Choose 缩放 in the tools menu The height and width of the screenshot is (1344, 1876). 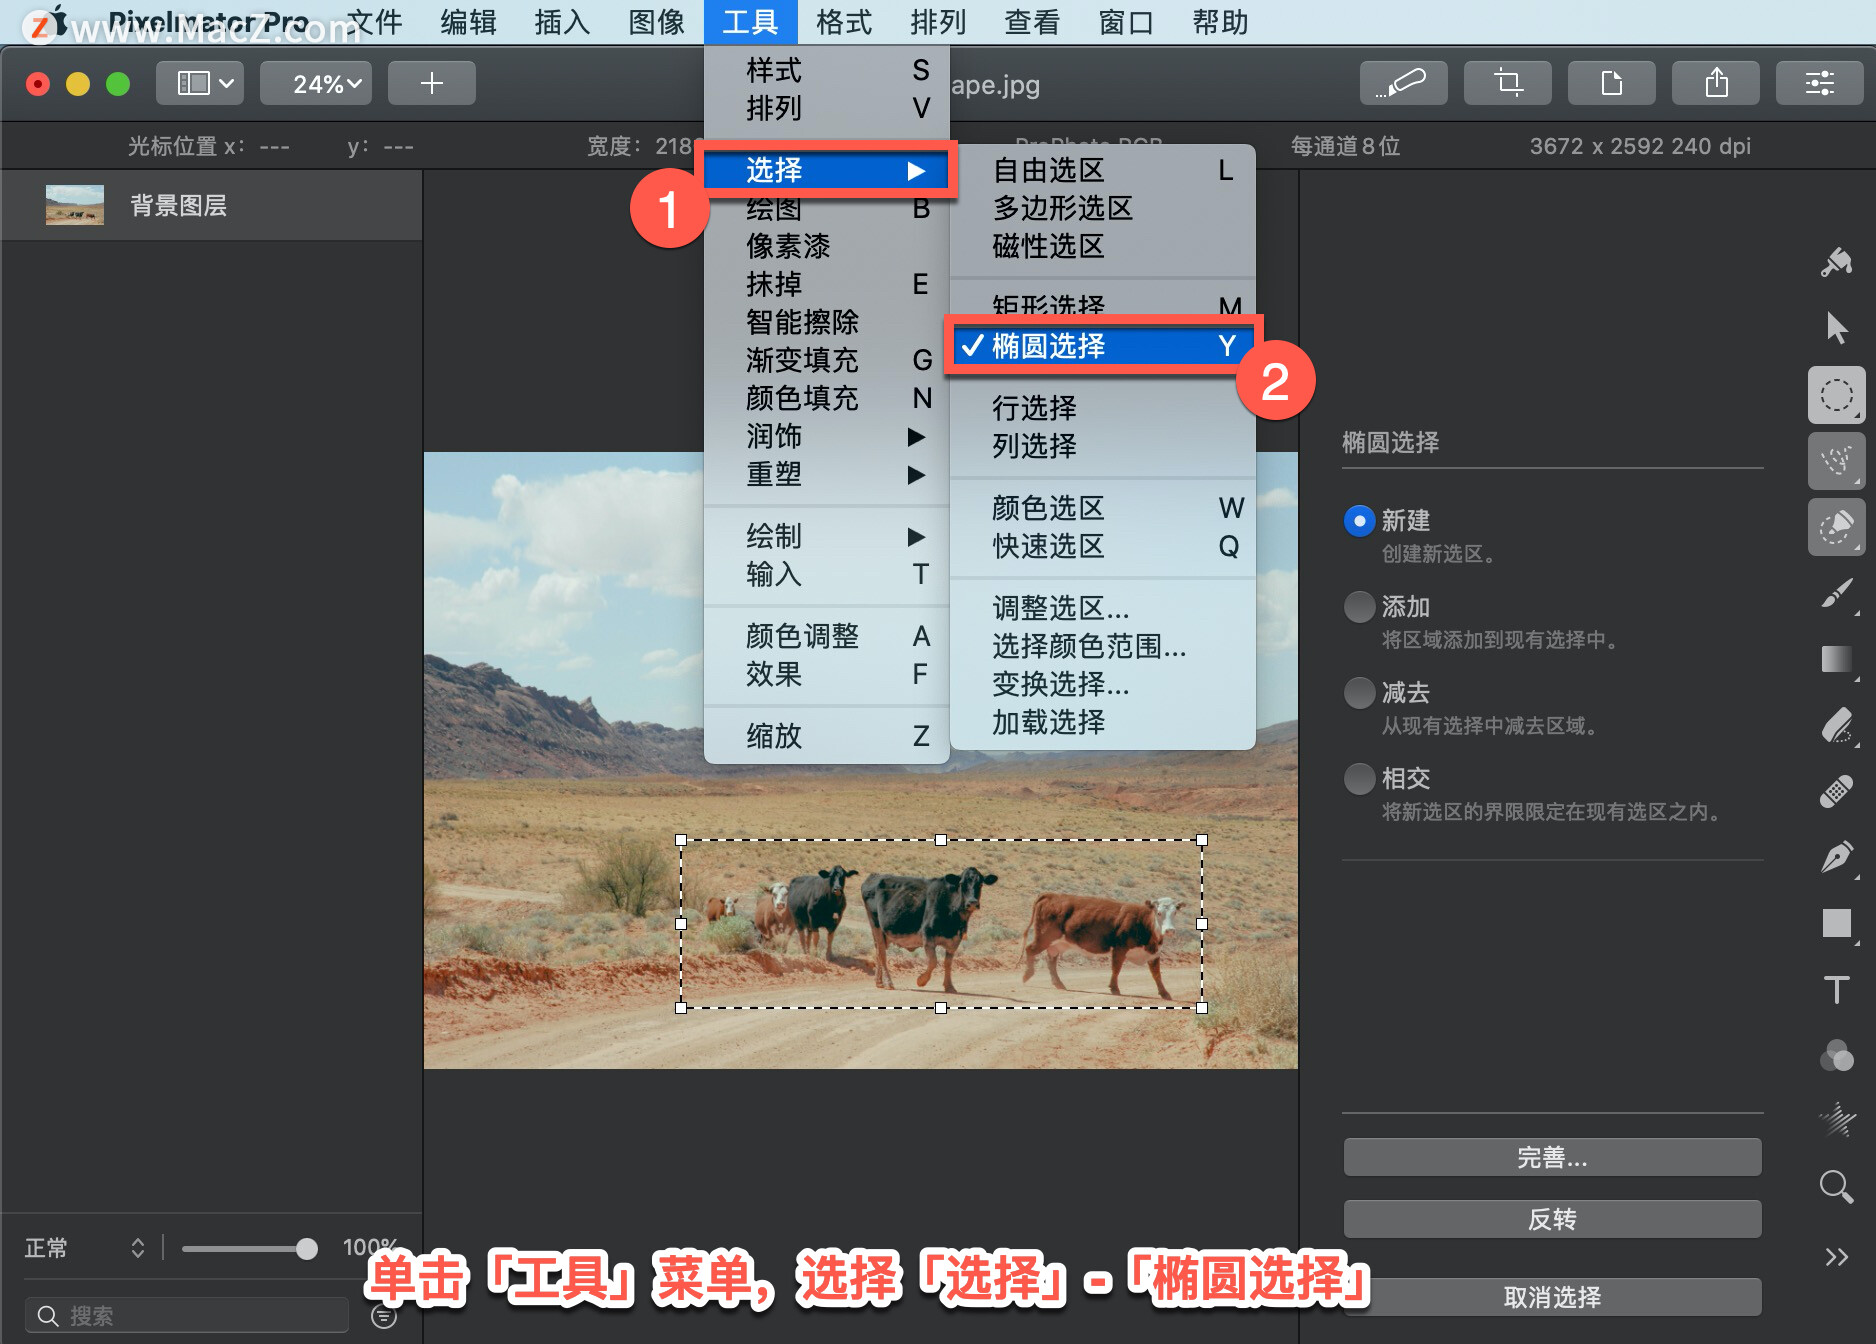[826, 736]
